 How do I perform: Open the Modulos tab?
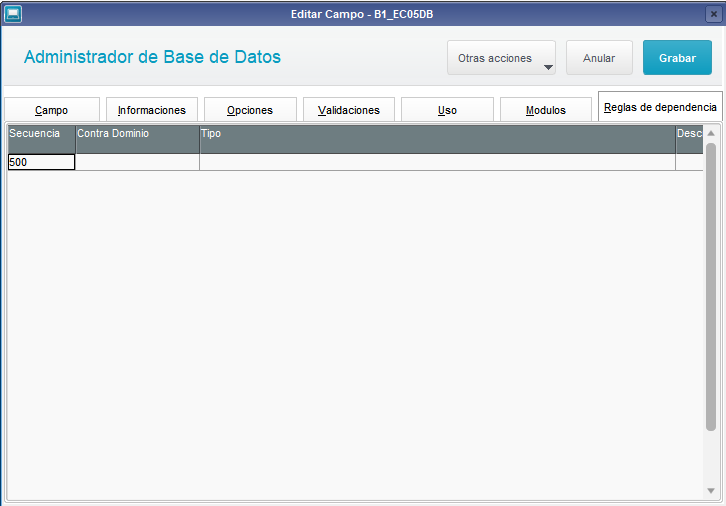tap(546, 110)
